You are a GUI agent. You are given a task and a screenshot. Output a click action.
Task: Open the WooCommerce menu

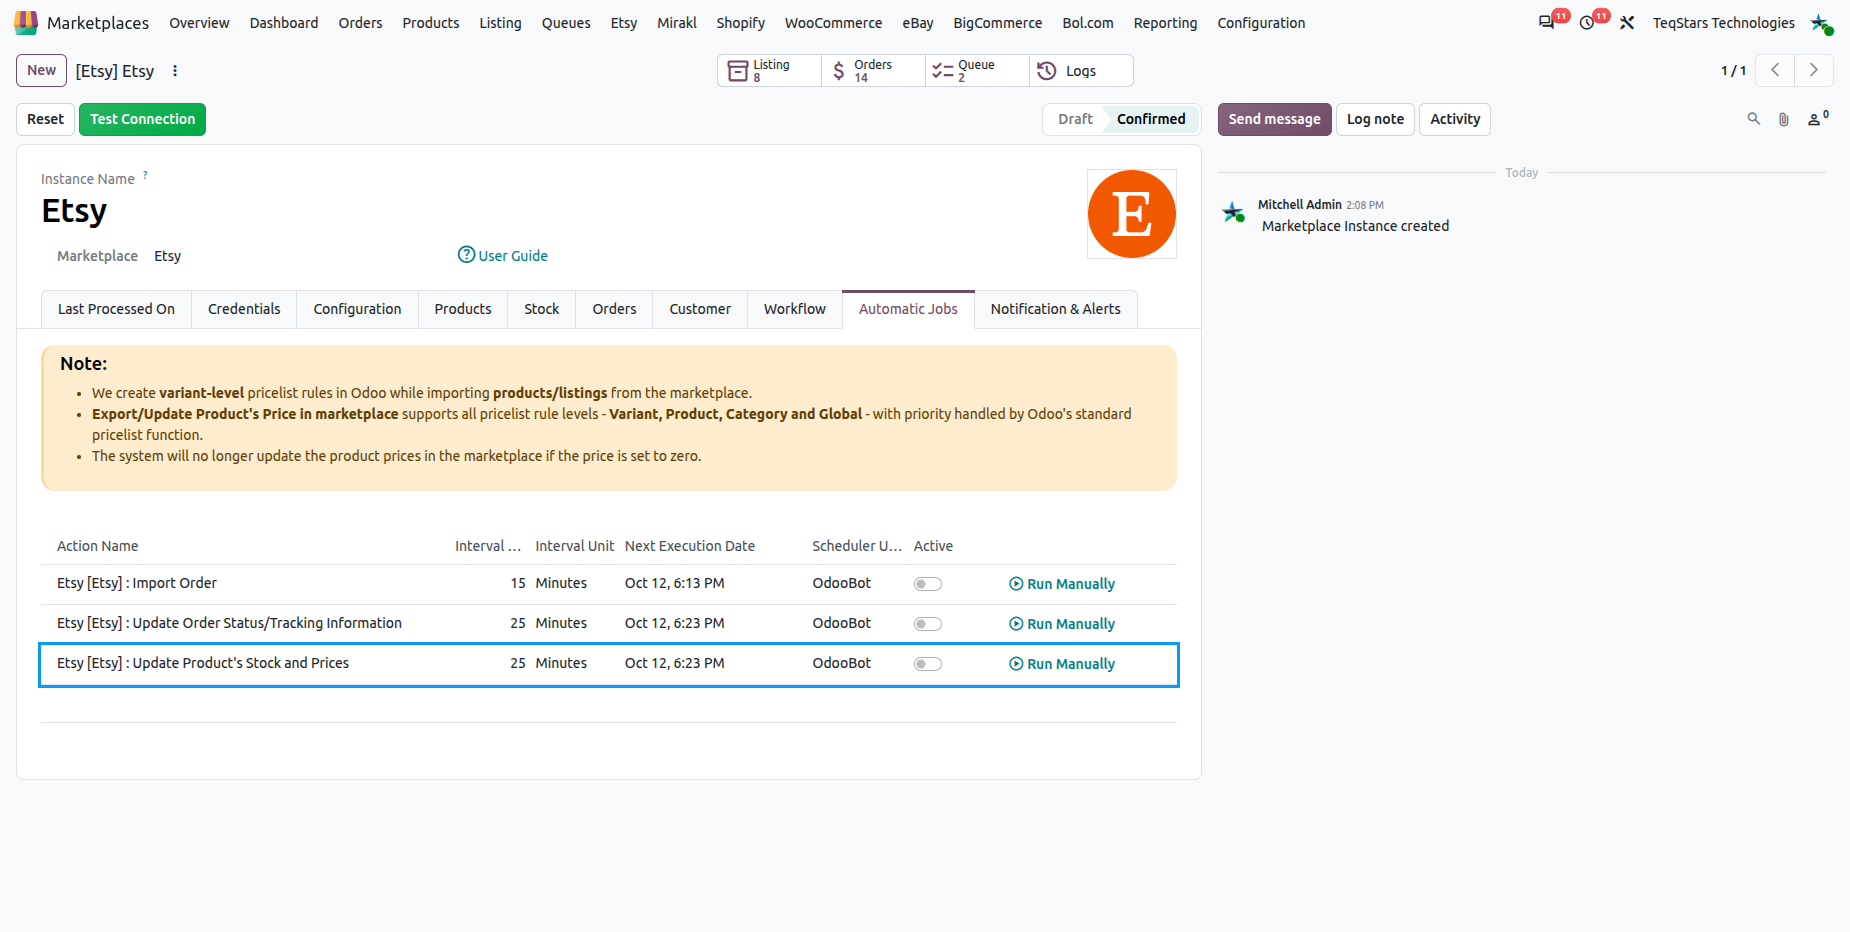[833, 23]
